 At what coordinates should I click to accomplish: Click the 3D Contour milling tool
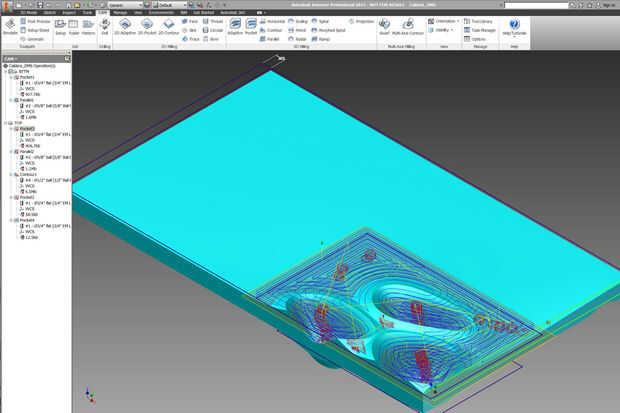pos(271,30)
